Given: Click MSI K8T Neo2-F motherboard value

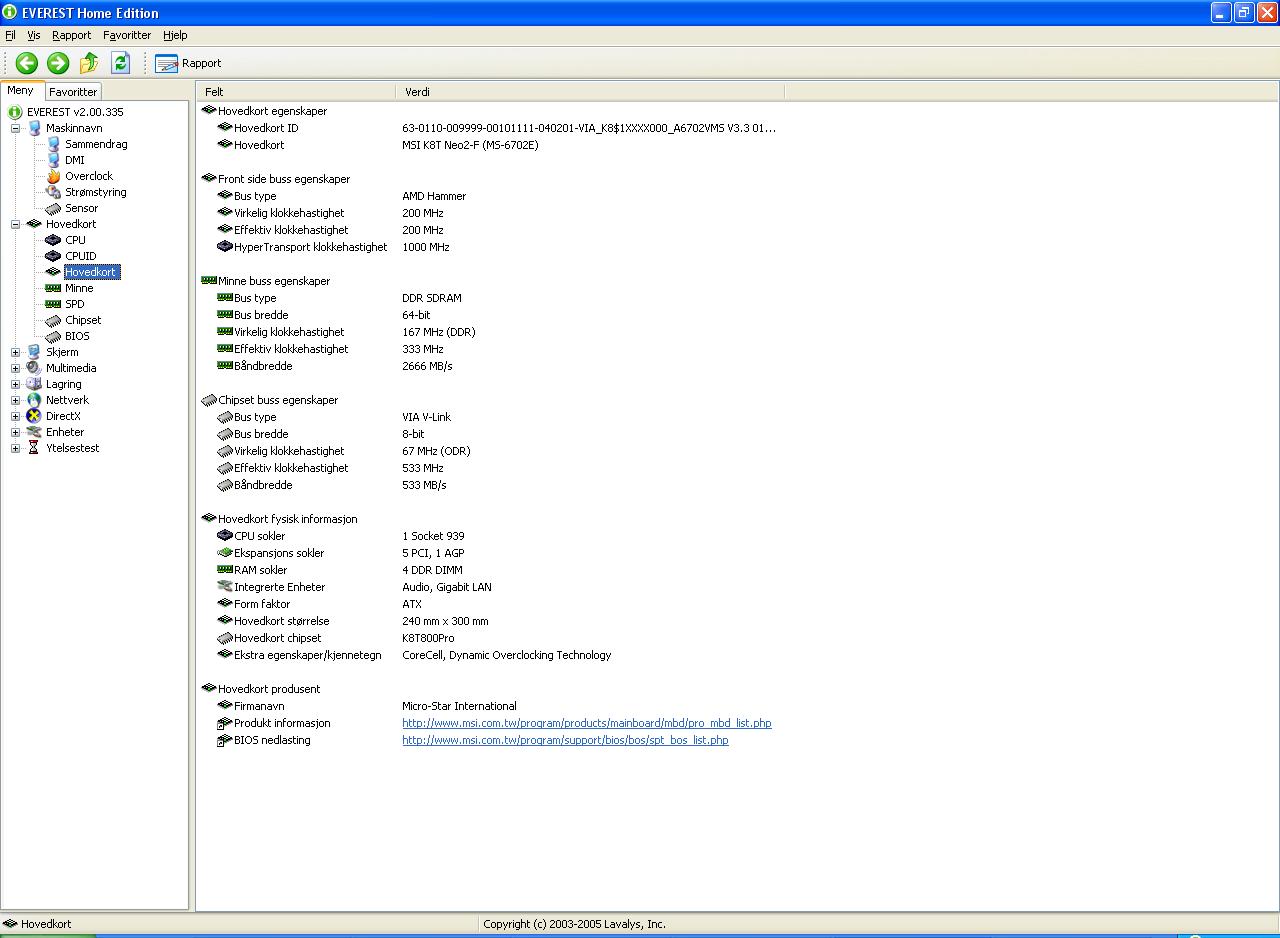Looking at the screenshot, I should 470,145.
